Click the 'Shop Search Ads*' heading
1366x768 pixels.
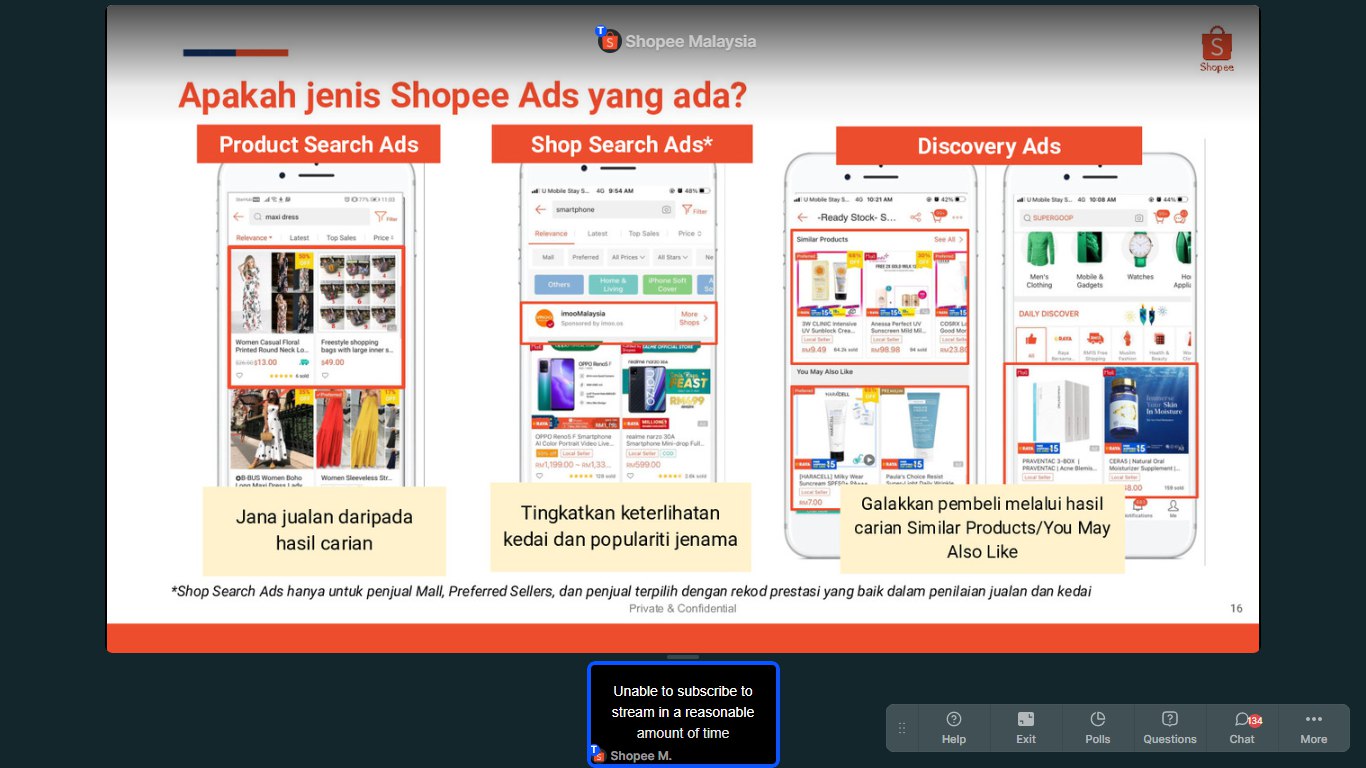coord(621,144)
